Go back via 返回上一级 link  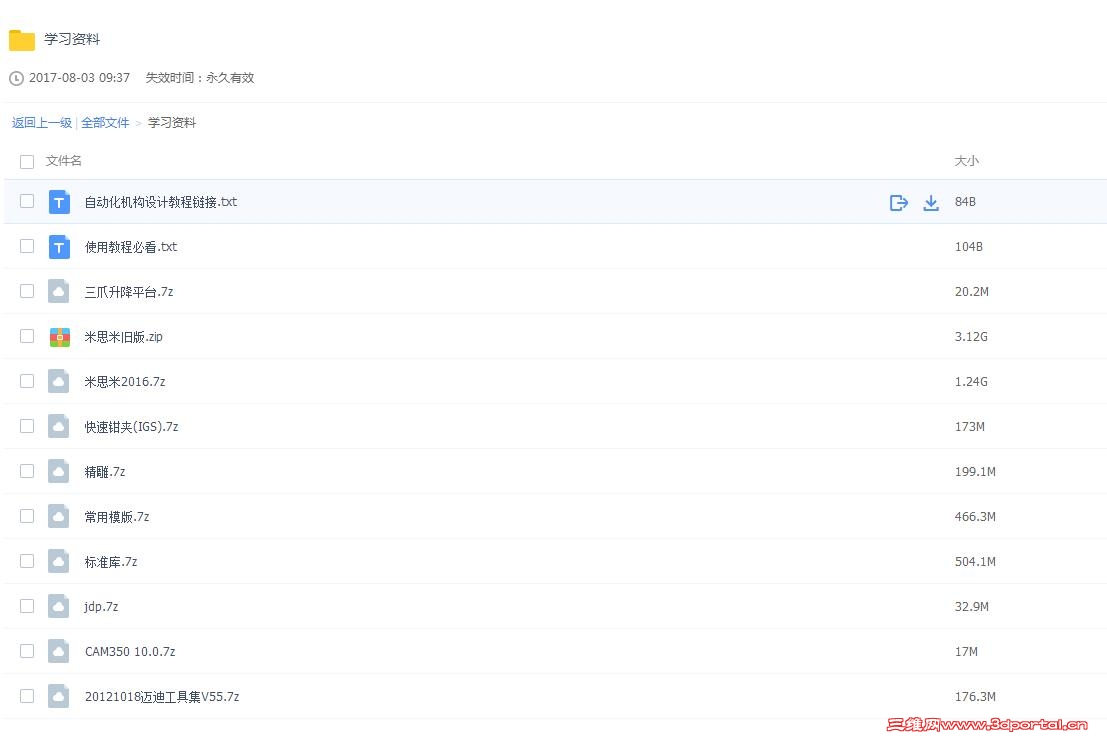pyautogui.click(x=42, y=123)
